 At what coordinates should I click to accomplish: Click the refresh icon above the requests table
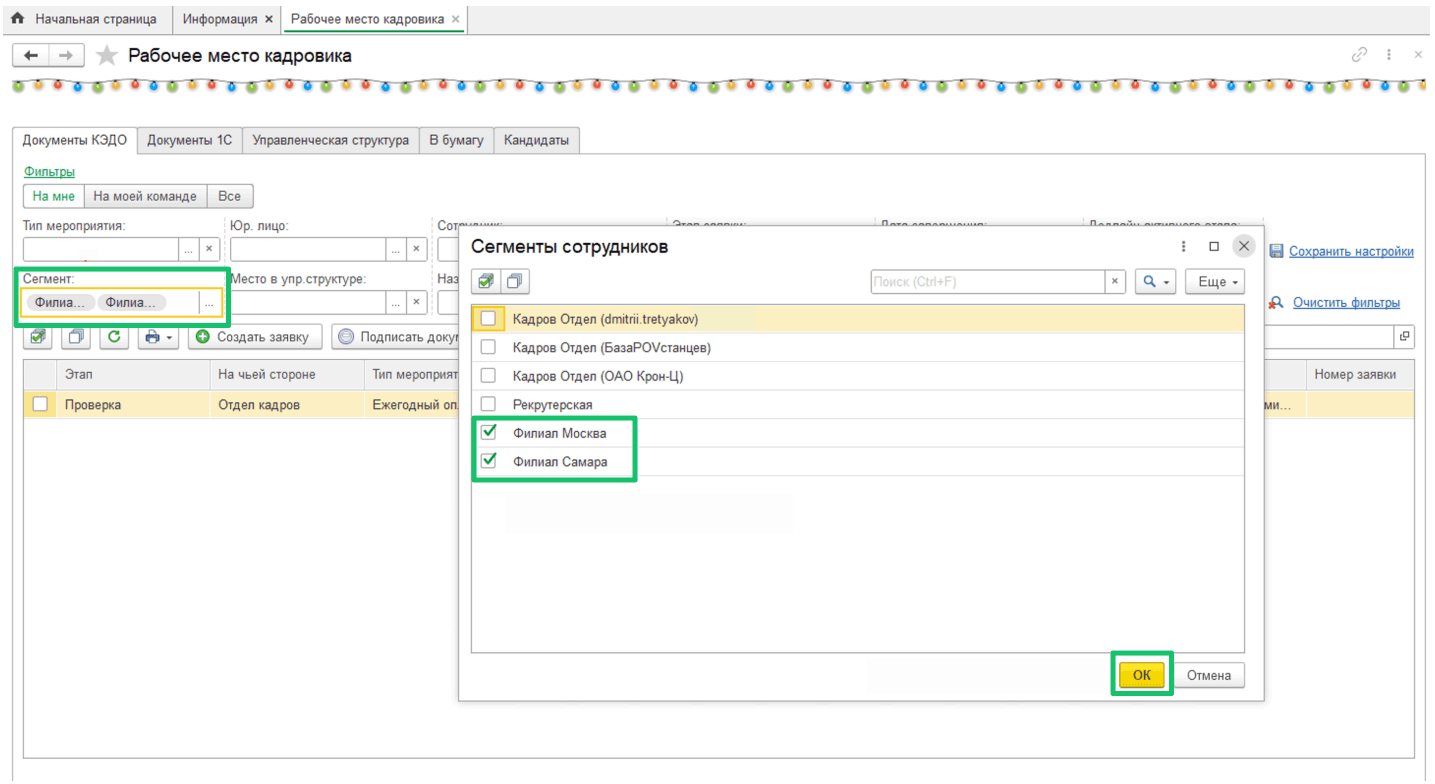click(114, 337)
